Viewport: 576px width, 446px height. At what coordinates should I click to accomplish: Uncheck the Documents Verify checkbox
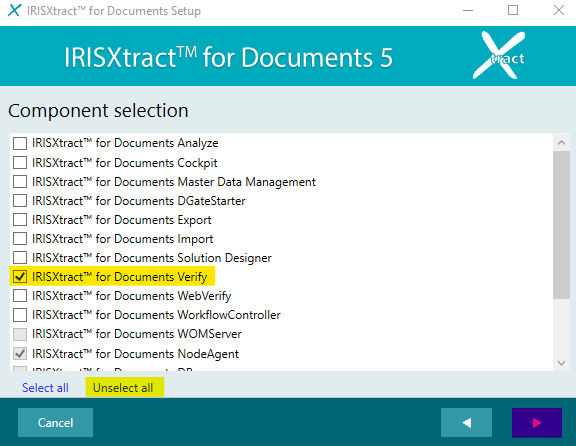point(20,277)
